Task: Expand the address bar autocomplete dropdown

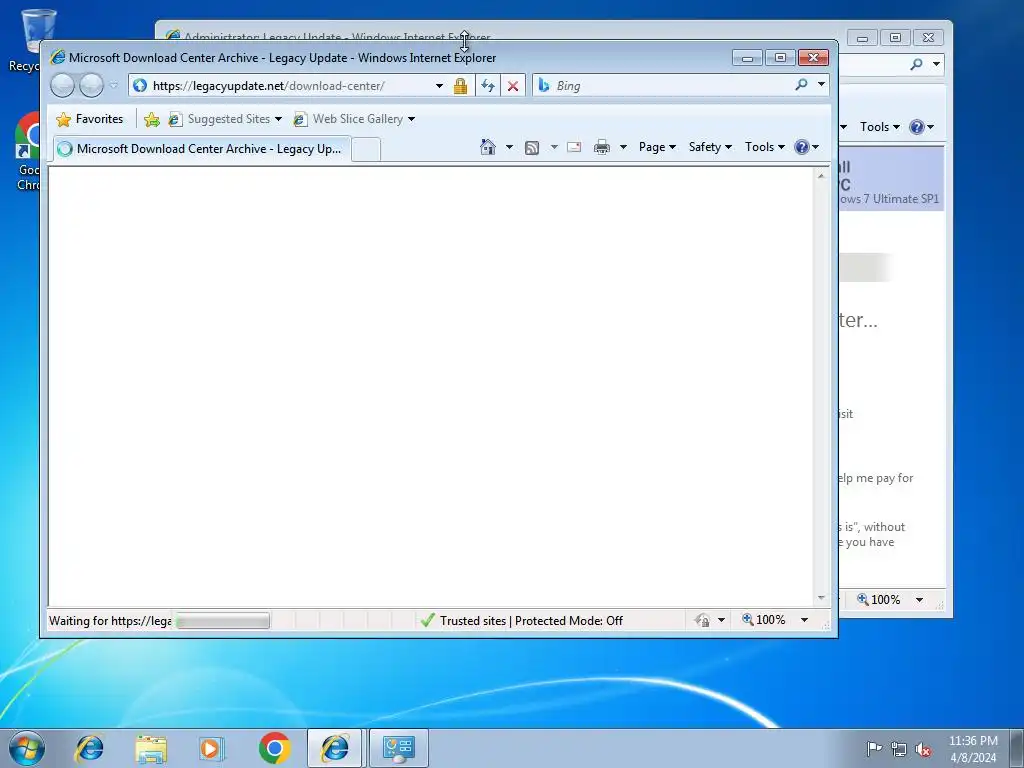Action: [440, 86]
